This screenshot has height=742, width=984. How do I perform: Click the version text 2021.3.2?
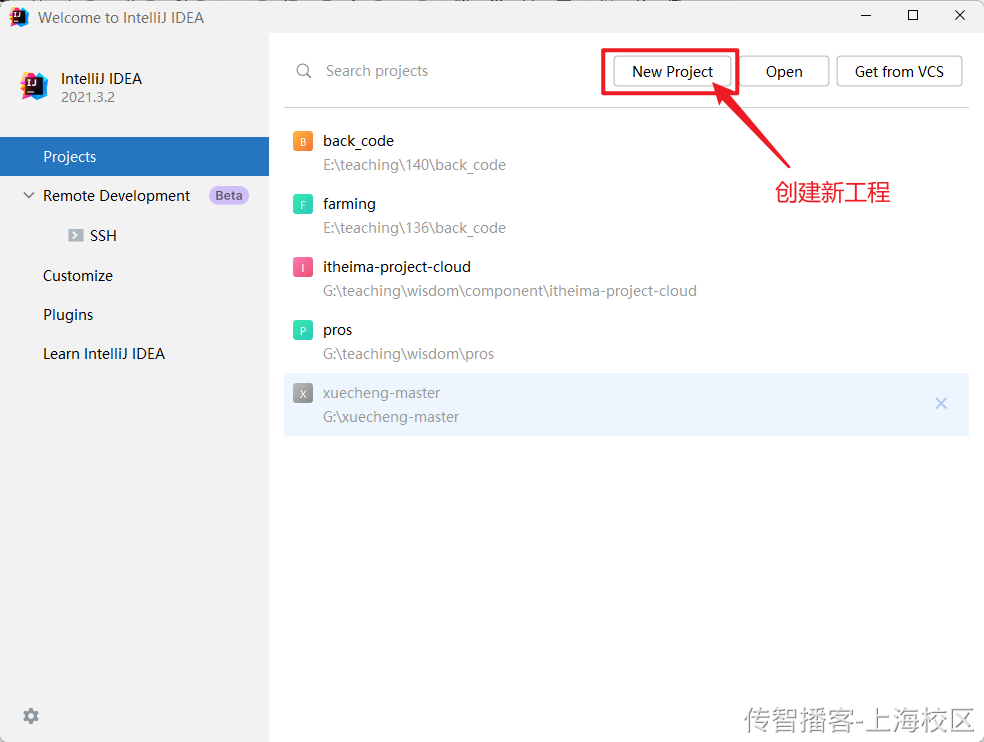tap(88, 97)
